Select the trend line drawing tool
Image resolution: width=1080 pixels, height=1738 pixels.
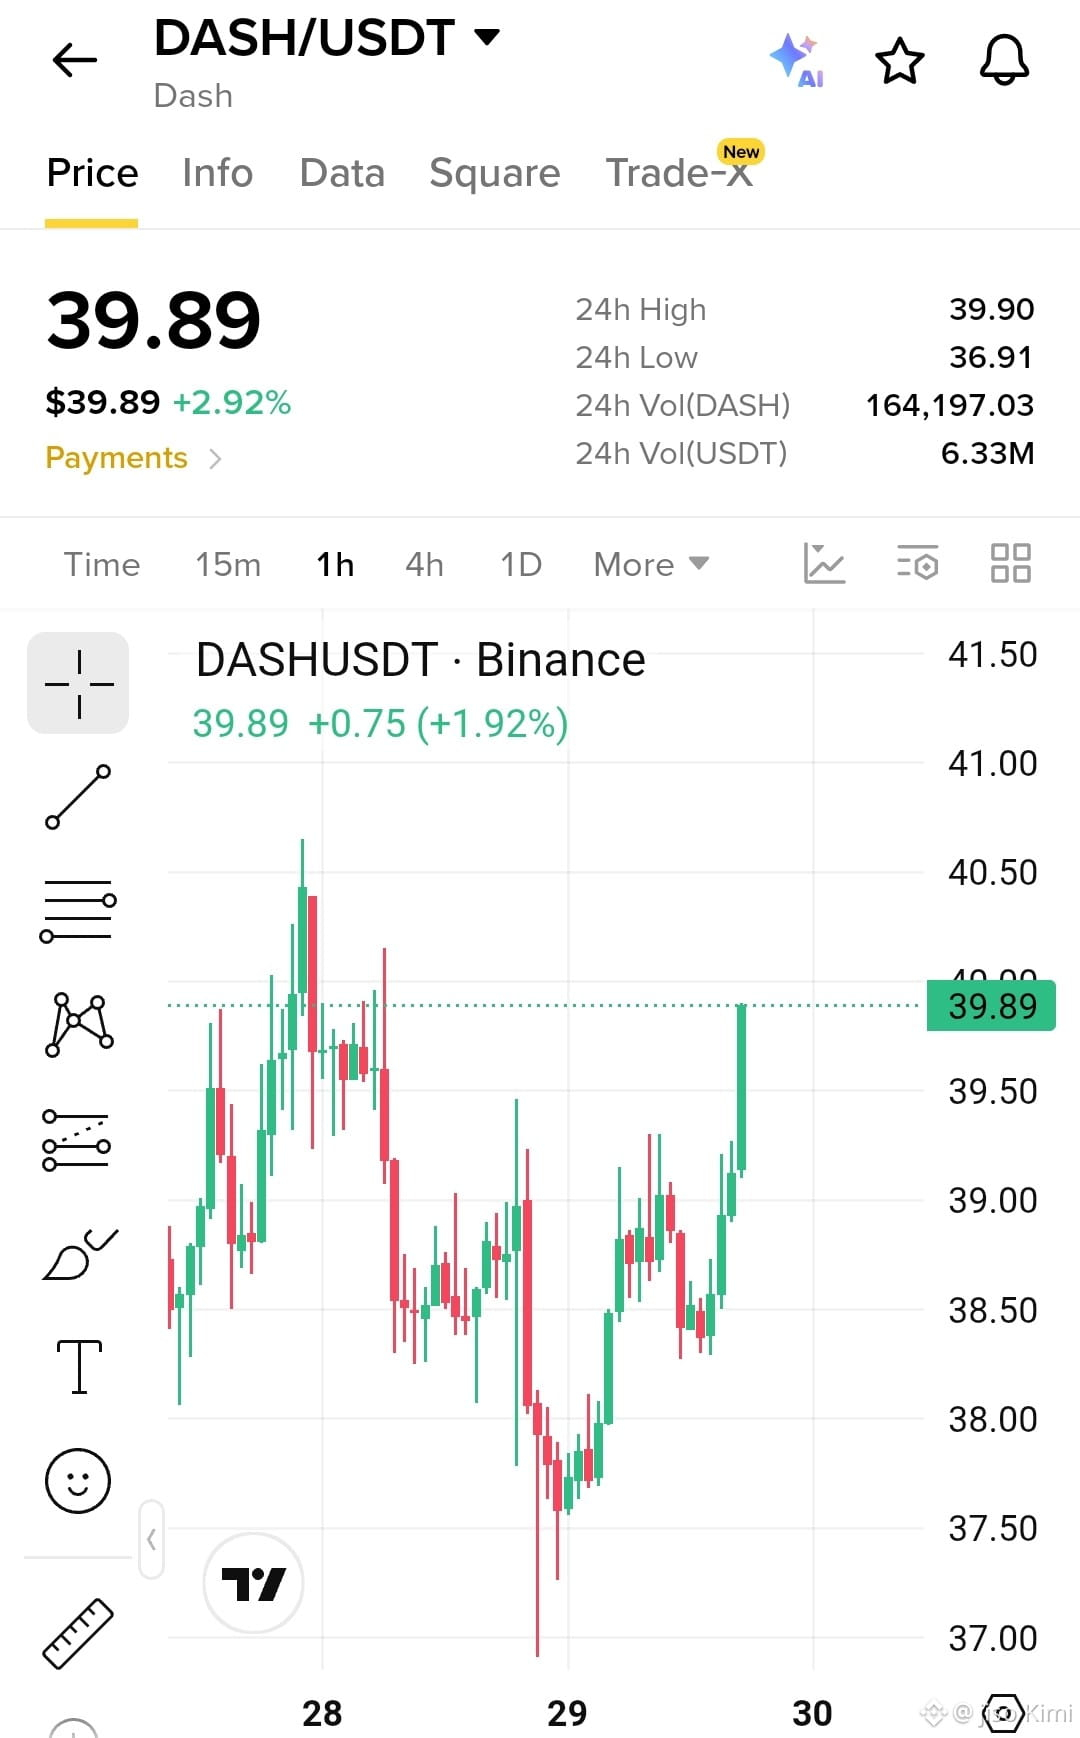[x=78, y=797]
